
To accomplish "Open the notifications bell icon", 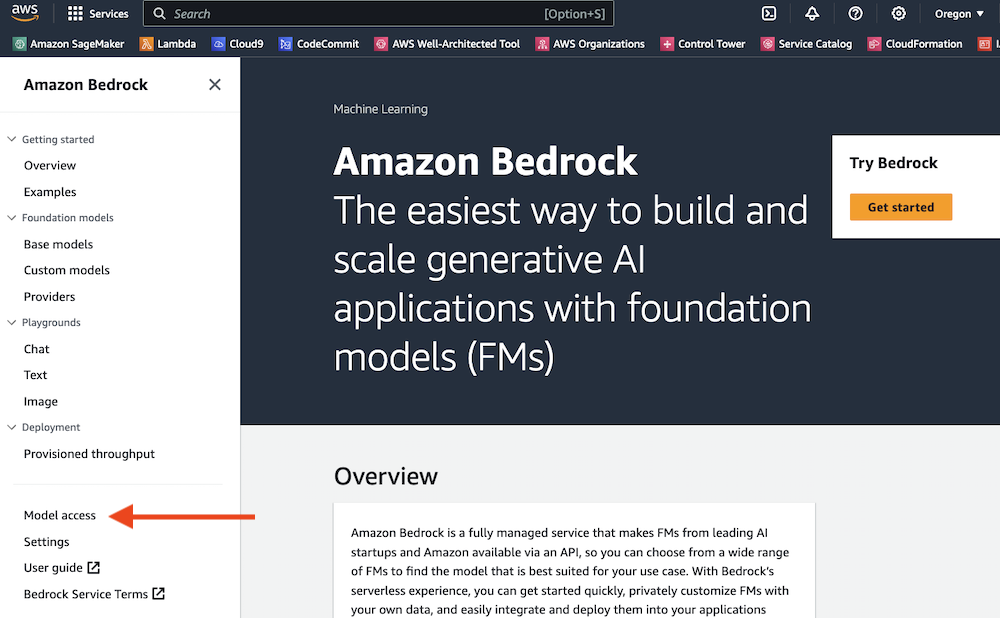I will pyautogui.click(x=812, y=13).
